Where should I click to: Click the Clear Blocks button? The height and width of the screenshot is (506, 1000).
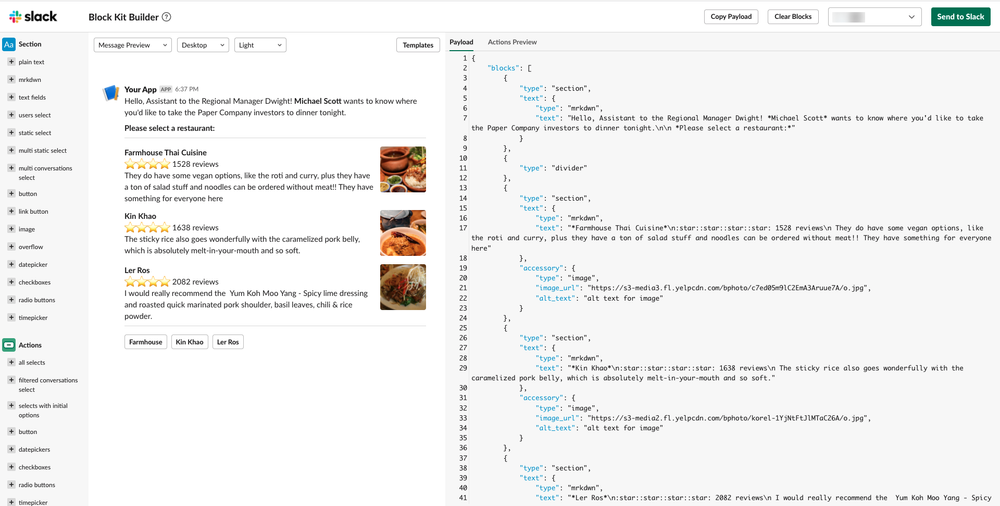tap(793, 17)
